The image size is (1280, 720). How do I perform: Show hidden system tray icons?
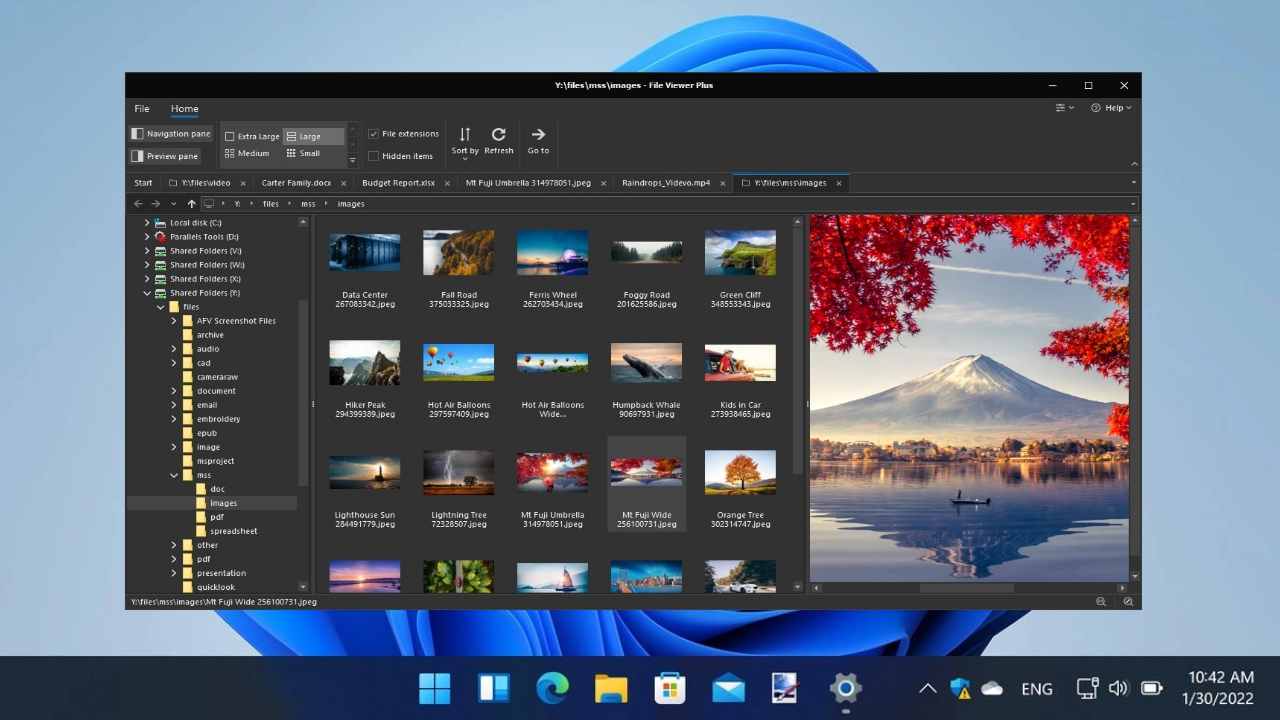point(927,688)
